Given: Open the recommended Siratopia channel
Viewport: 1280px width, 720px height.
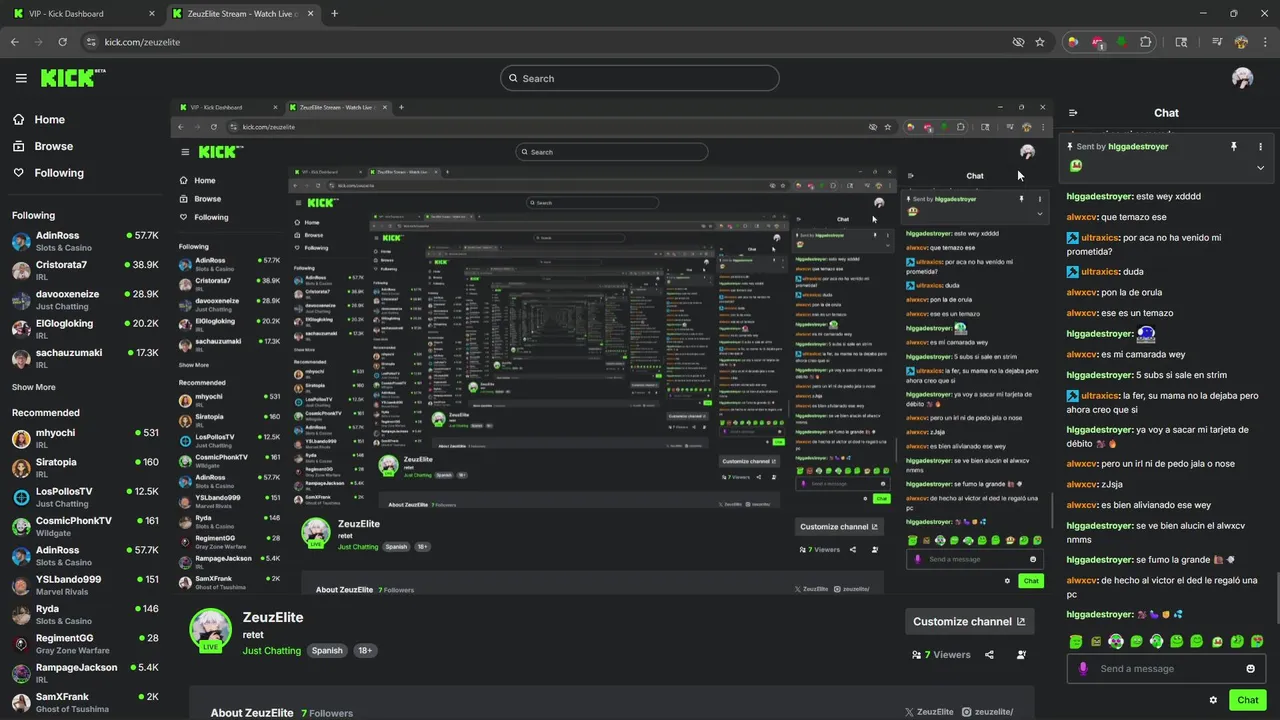Looking at the screenshot, I should pos(85,468).
